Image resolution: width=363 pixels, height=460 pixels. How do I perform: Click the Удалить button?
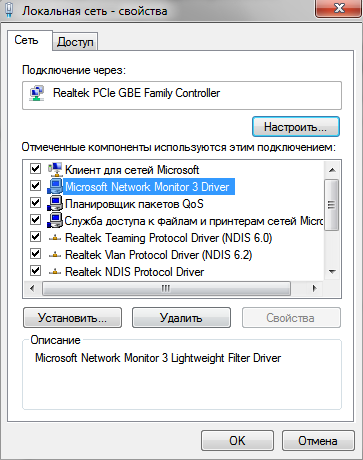click(181, 318)
